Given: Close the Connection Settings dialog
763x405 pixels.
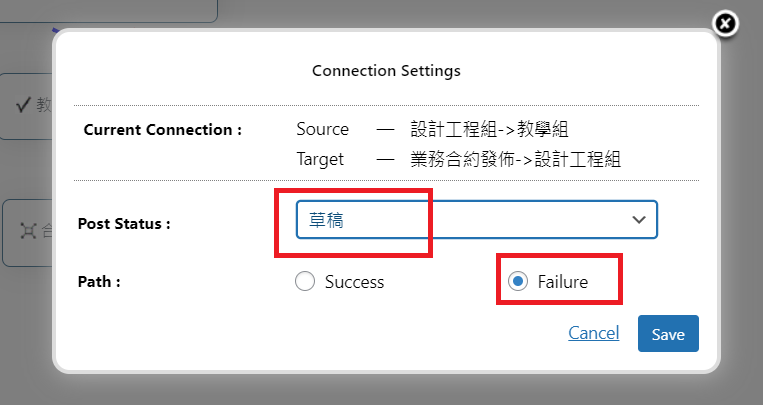Looking at the screenshot, I should coord(726,24).
